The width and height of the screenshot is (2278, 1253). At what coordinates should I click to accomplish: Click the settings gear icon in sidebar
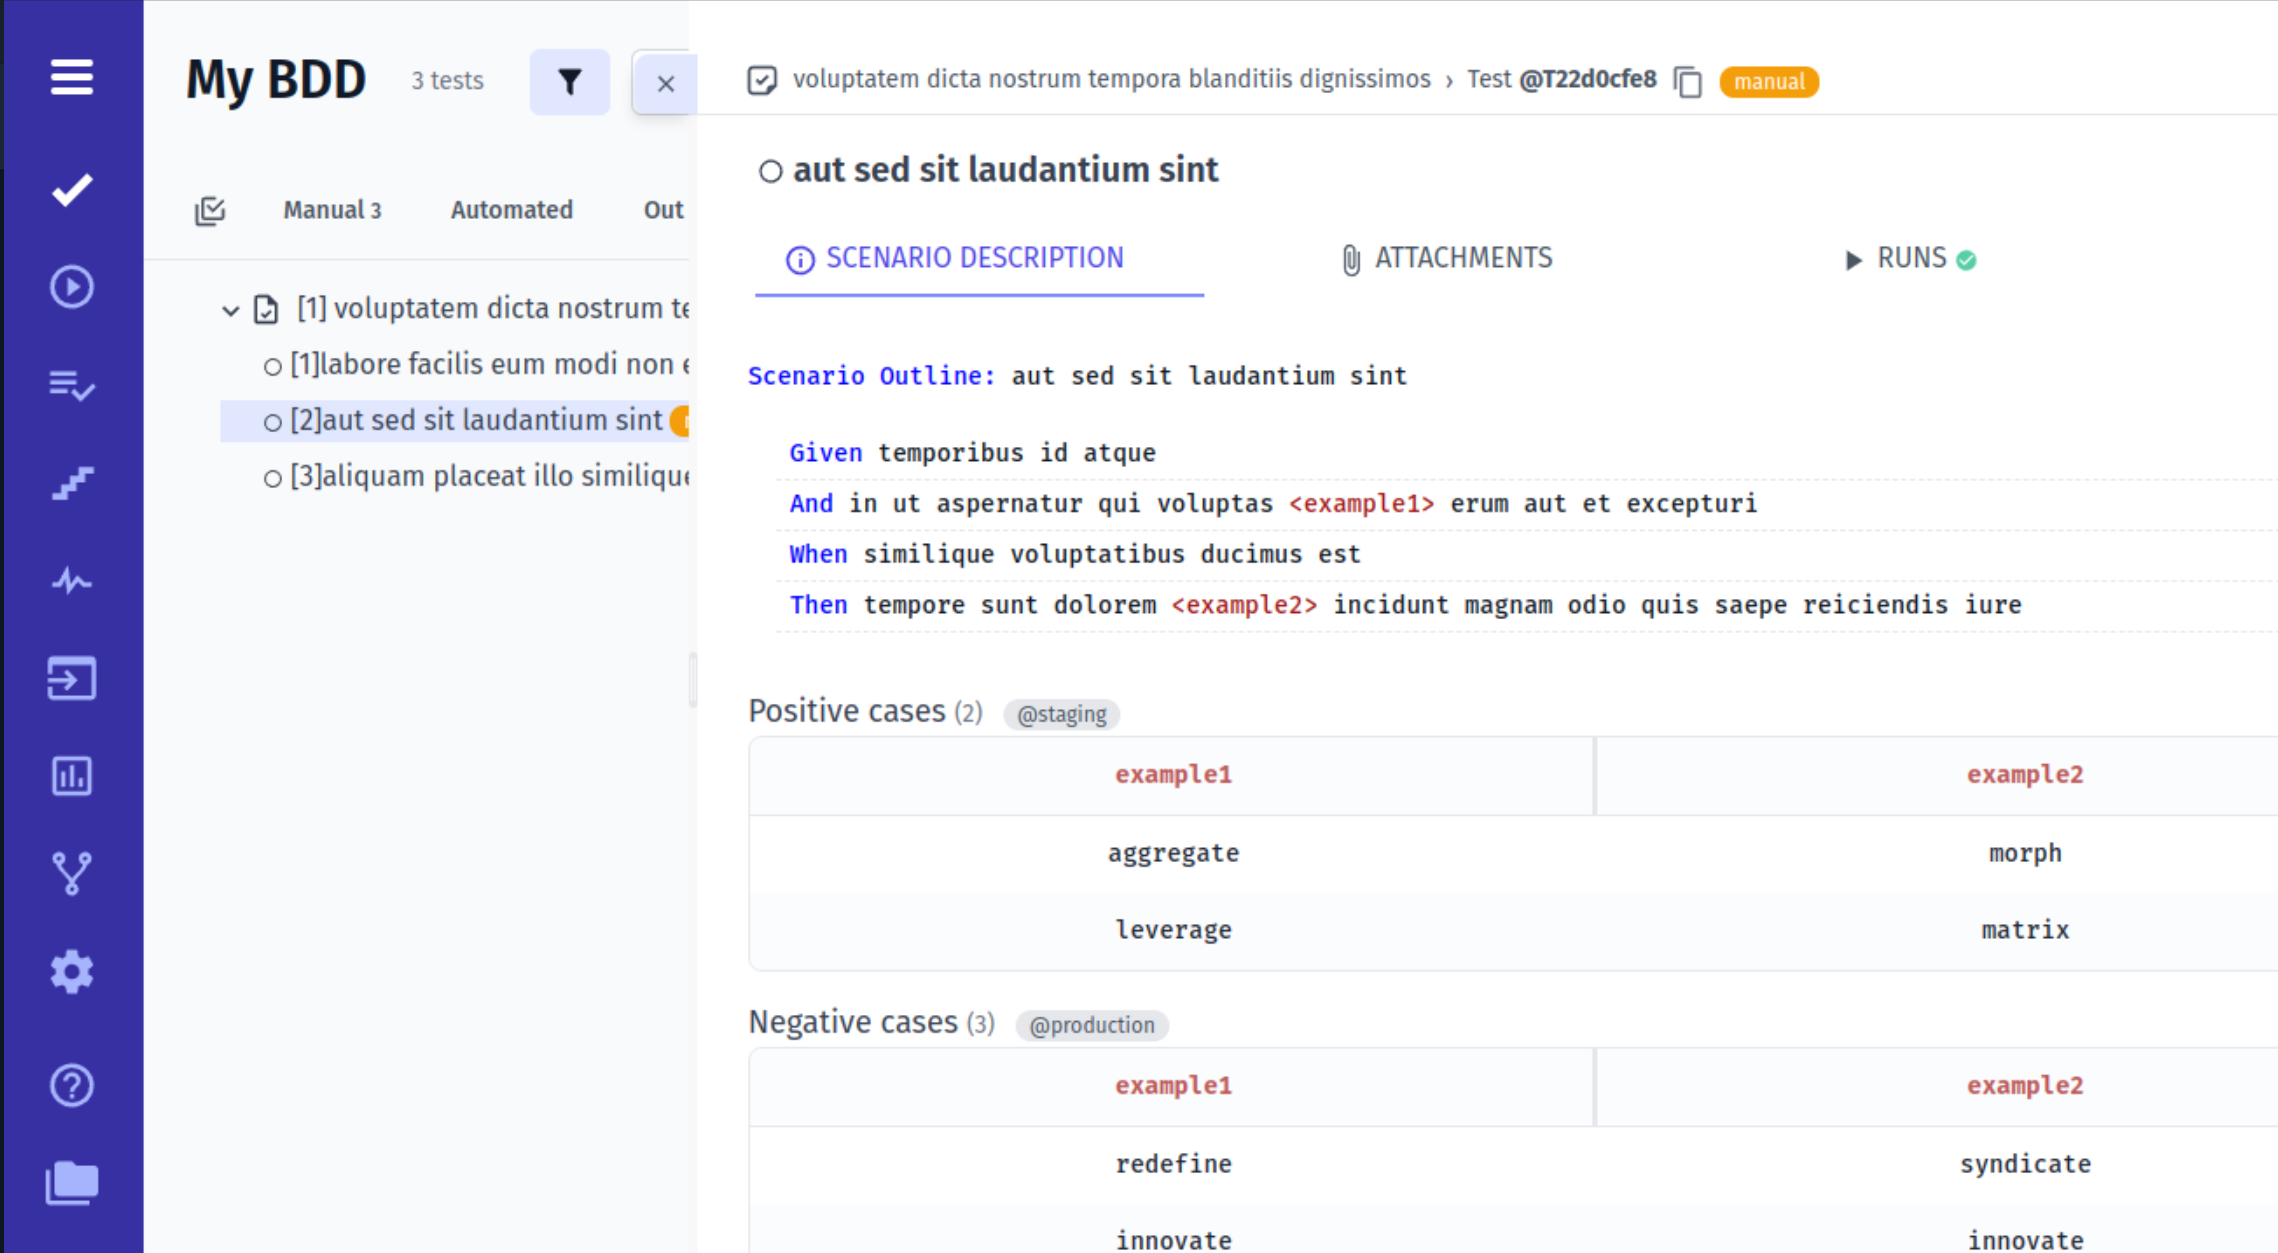[x=71, y=972]
